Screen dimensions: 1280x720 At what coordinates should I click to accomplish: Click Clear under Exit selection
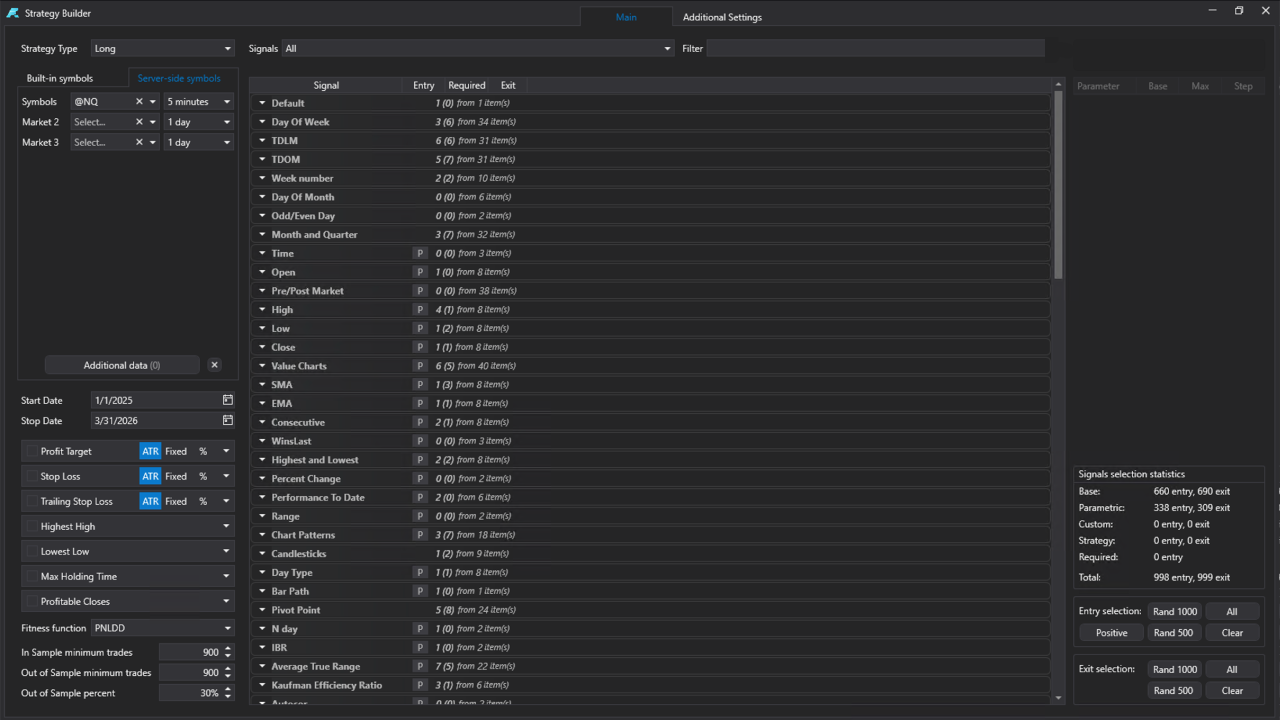pyautogui.click(x=1232, y=690)
